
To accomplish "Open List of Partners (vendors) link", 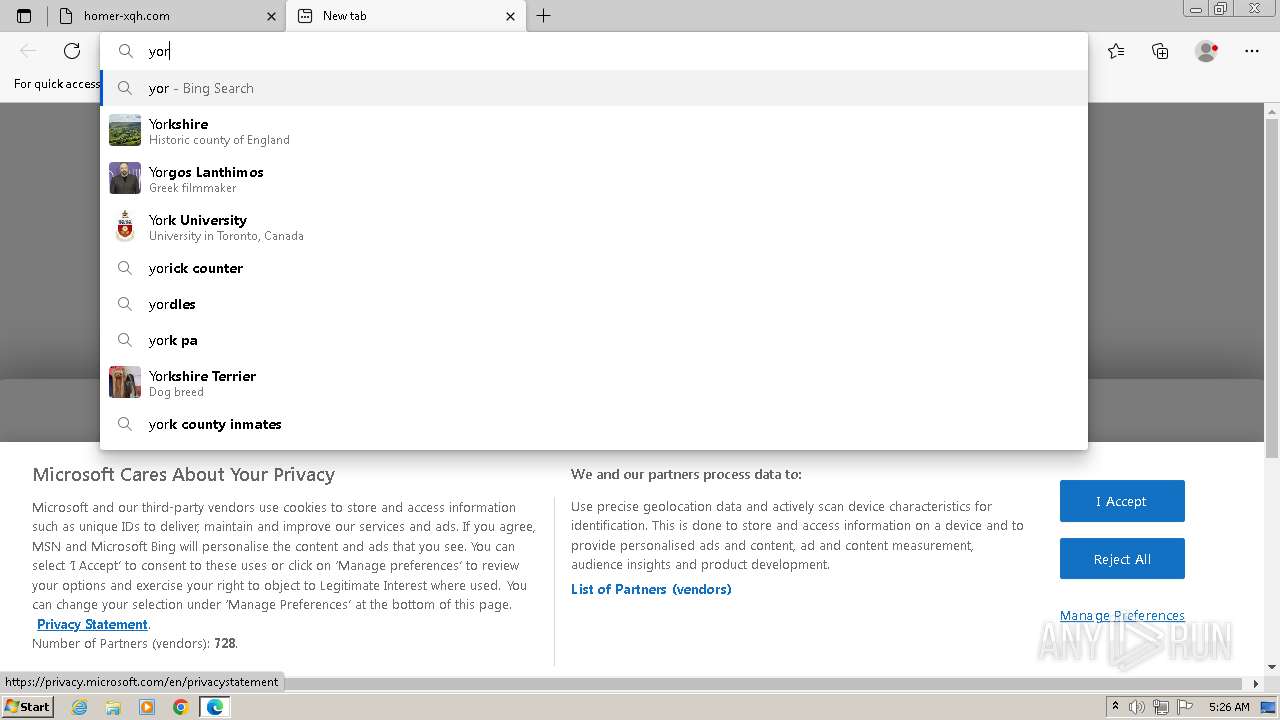I will coord(651,589).
